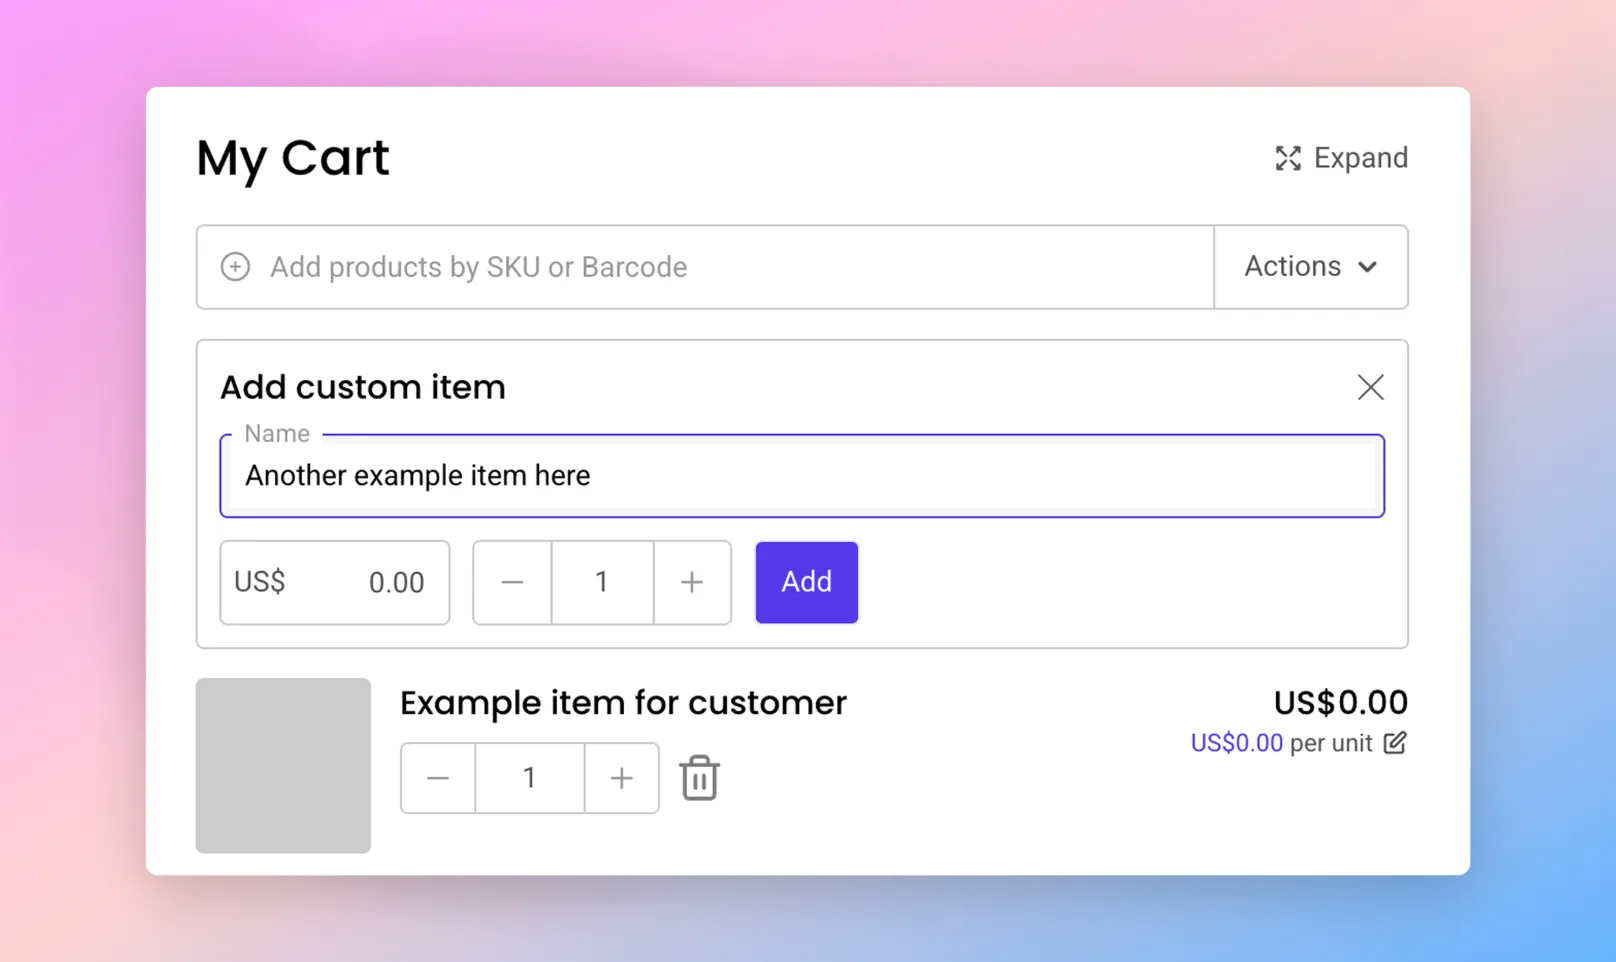This screenshot has width=1616, height=962.
Task: Edit per unit price pencil icon
Action: click(x=1395, y=743)
